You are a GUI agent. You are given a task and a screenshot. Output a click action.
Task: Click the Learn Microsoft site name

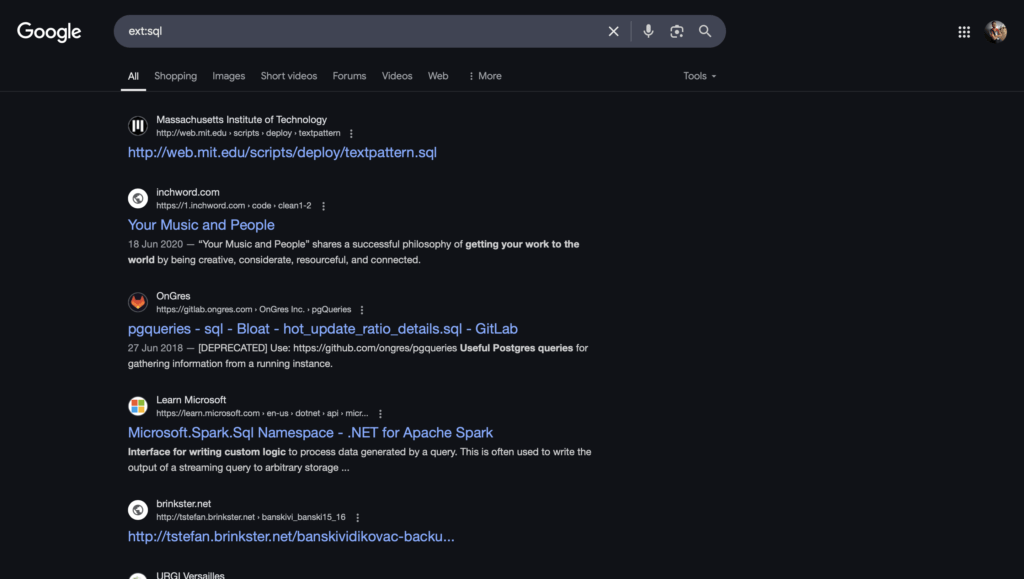191,399
